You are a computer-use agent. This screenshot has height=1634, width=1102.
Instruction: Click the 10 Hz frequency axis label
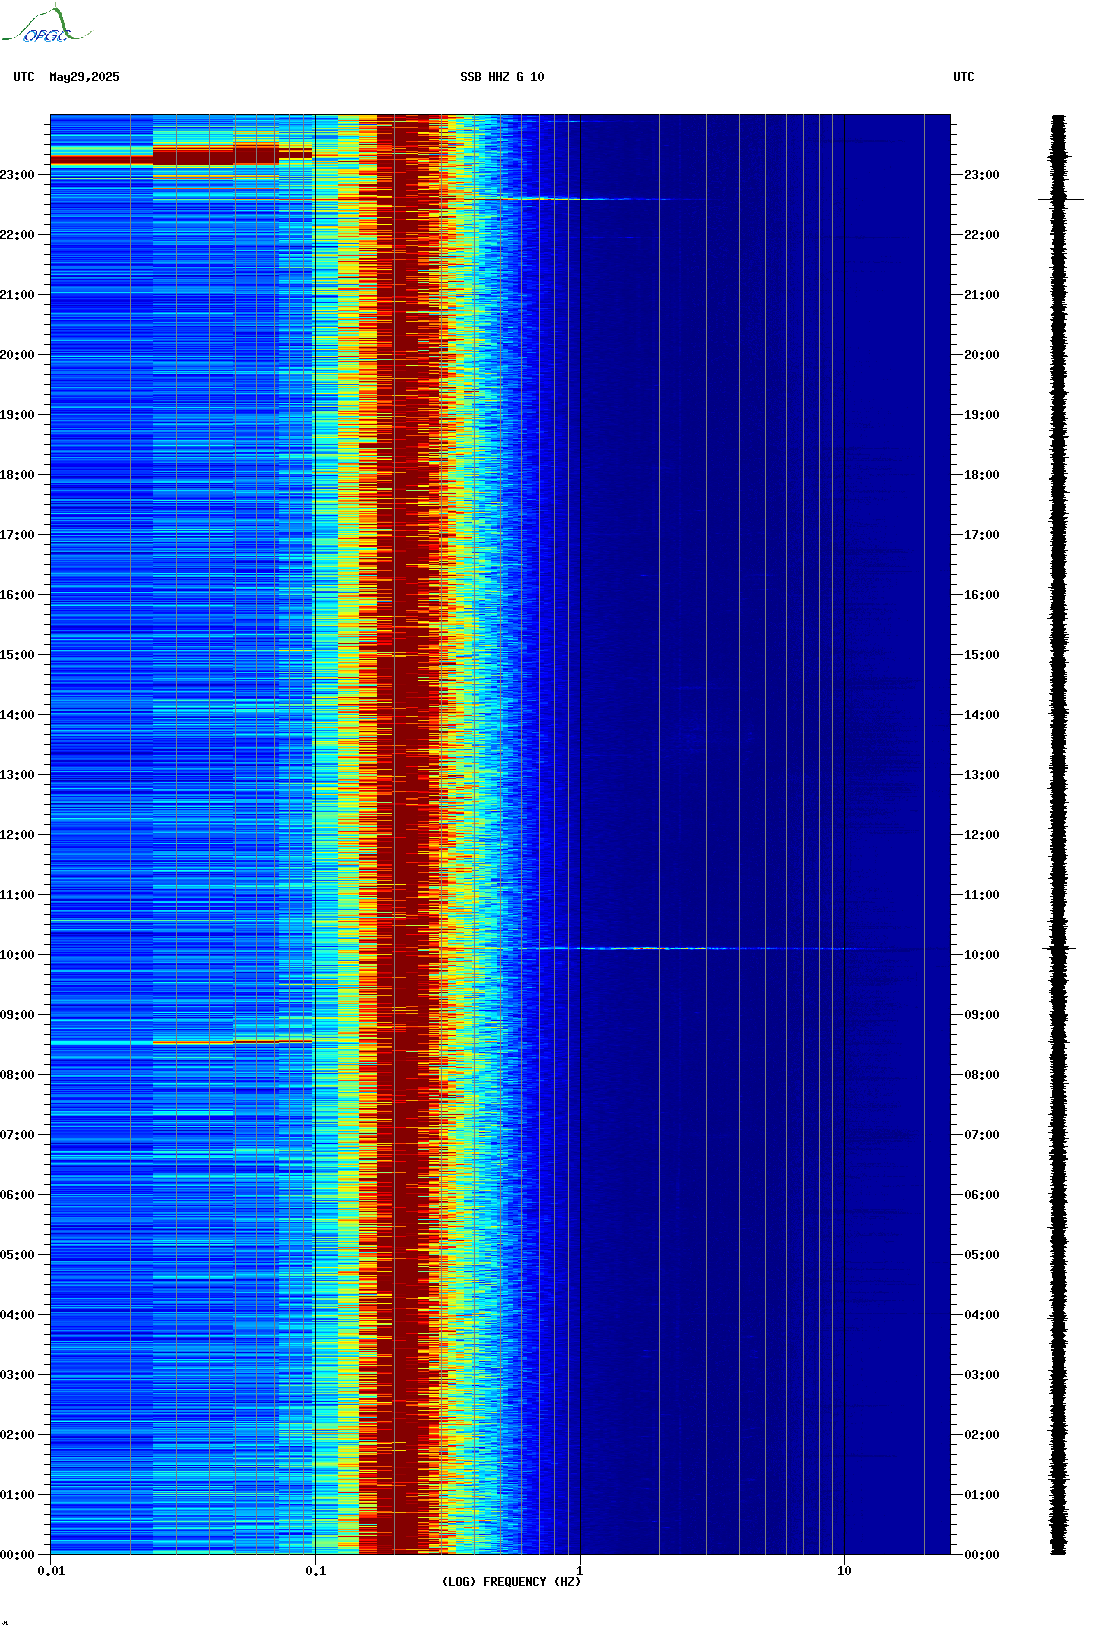pyautogui.click(x=844, y=1571)
